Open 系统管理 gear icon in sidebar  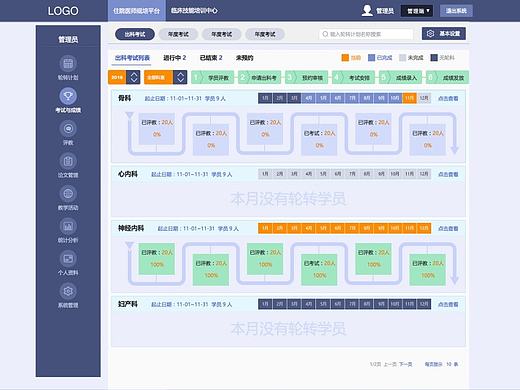pos(68,291)
